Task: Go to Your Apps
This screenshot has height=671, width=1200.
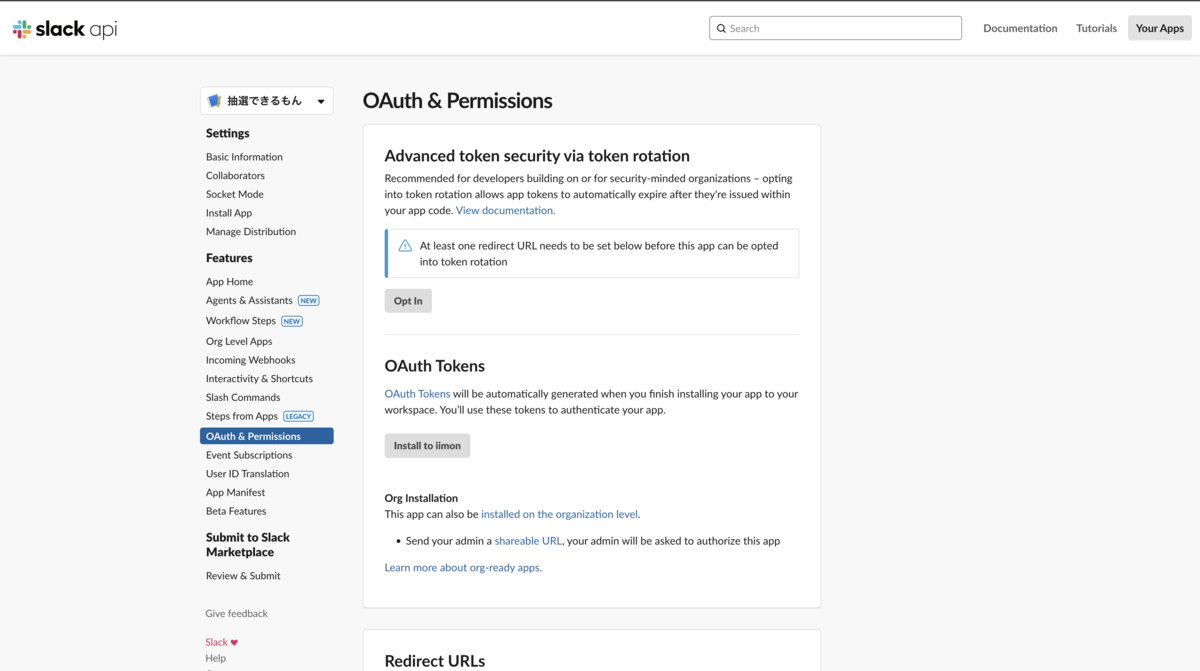Action: pyautogui.click(x=1159, y=28)
